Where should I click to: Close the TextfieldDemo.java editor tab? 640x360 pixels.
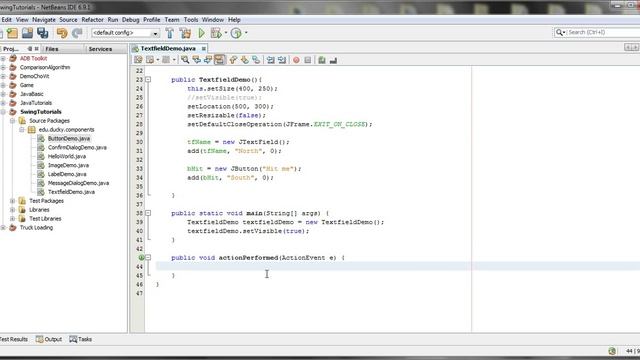[203, 49]
